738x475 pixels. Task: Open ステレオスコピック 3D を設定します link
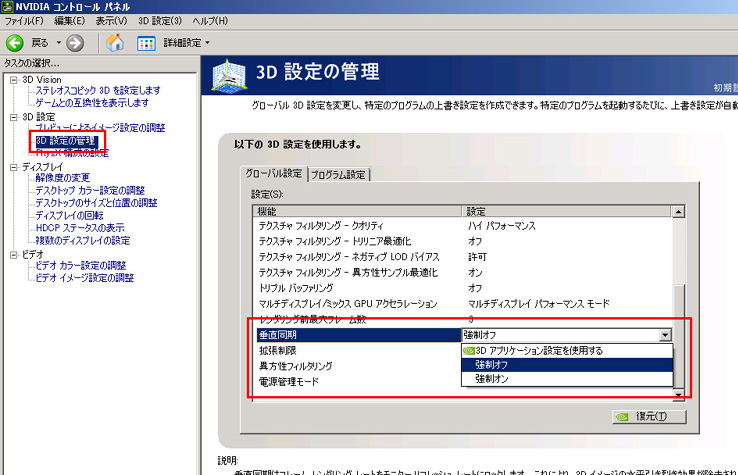(x=98, y=90)
